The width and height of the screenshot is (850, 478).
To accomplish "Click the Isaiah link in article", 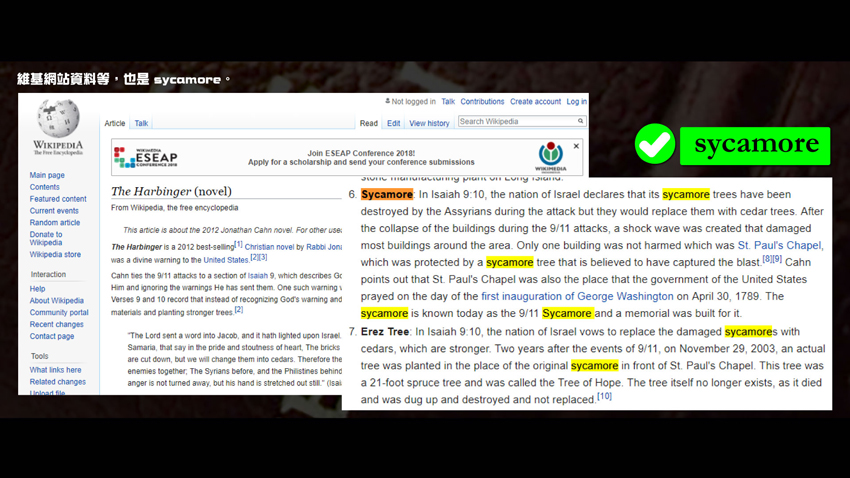I will coord(257,276).
